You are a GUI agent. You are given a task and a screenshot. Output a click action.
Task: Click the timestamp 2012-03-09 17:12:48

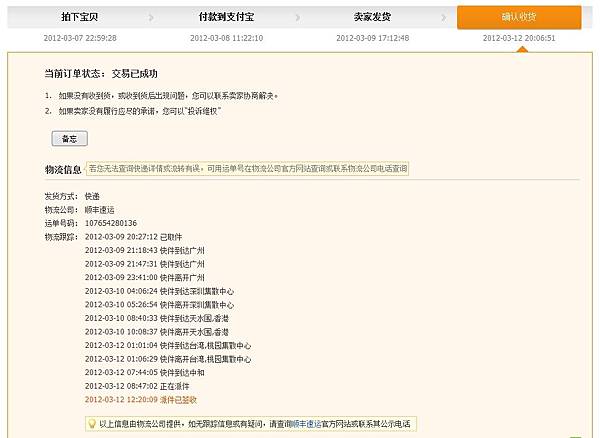(373, 38)
